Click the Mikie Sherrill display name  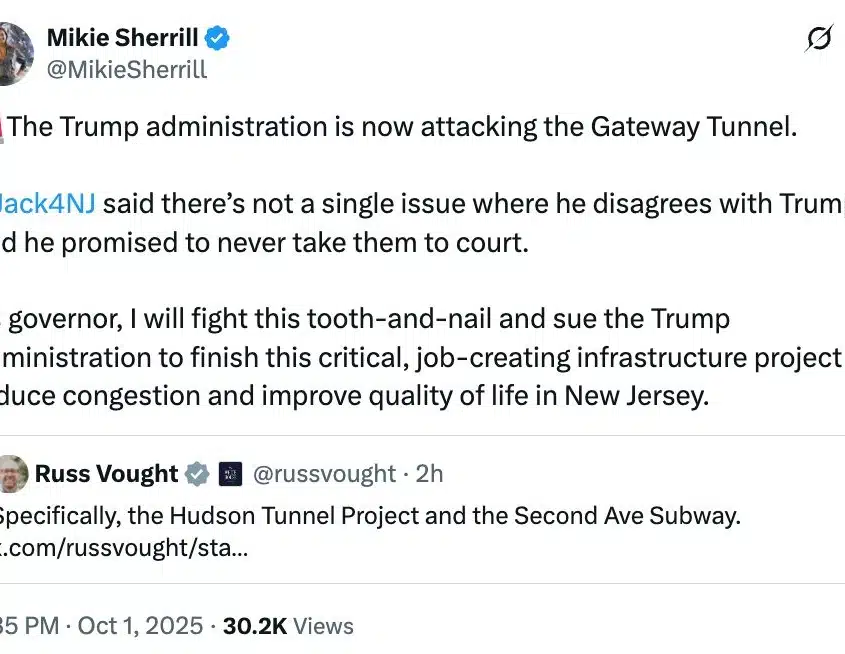[x=124, y=39]
